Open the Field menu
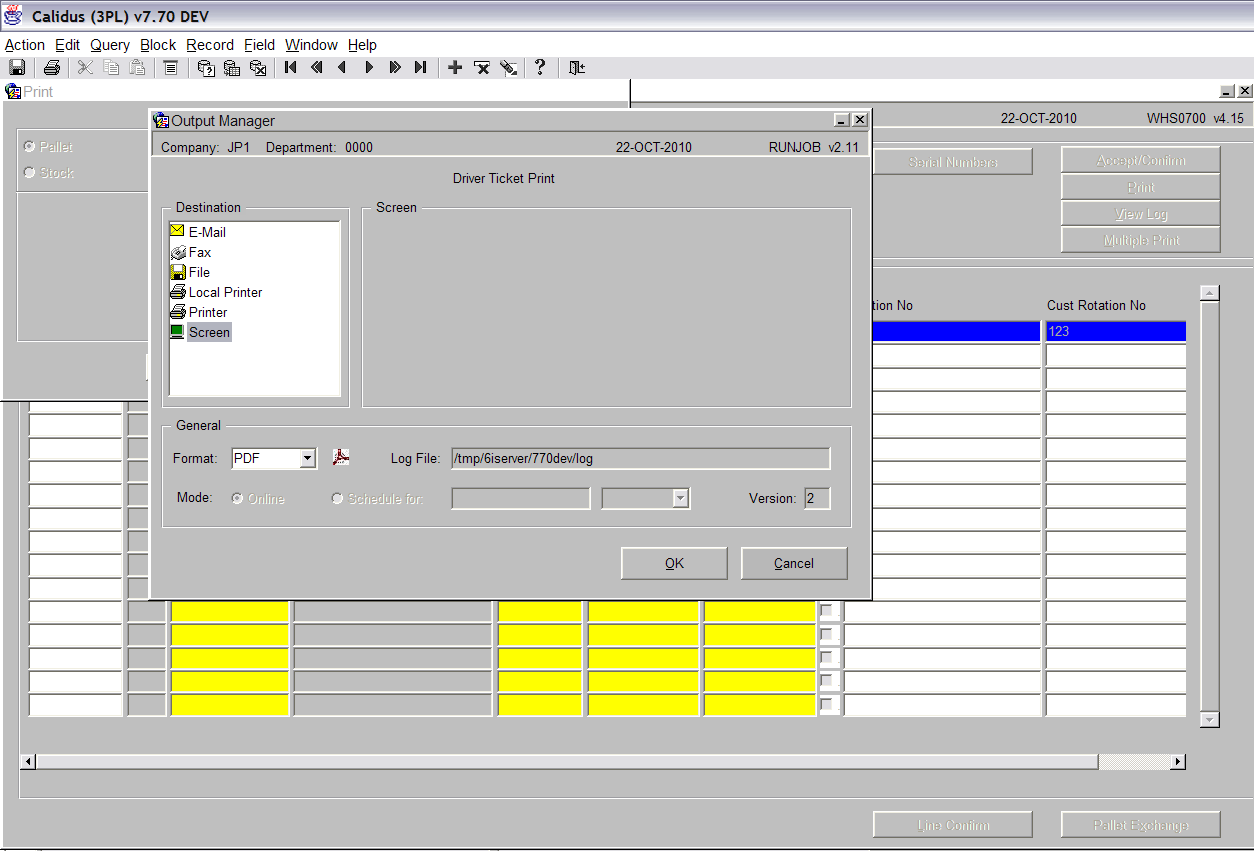The image size is (1254, 851). [x=260, y=45]
